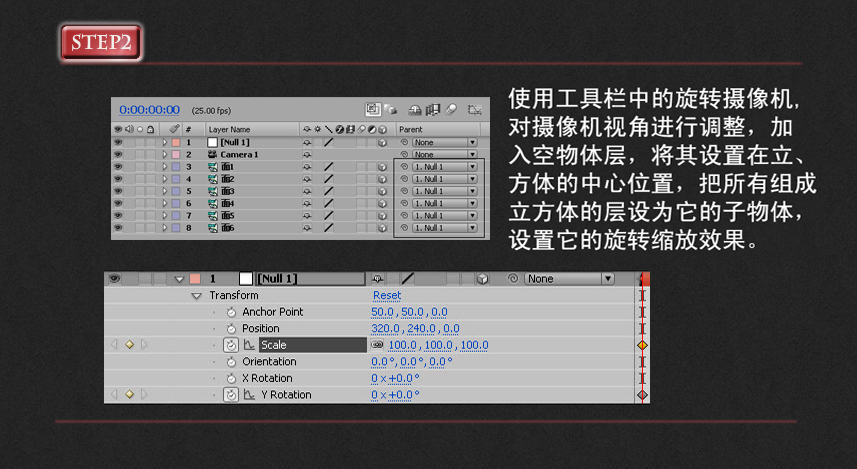Image resolution: width=857 pixels, height=469 pixels.
Task: Click red label color swatch of Null 1
Action: point(176,142)
